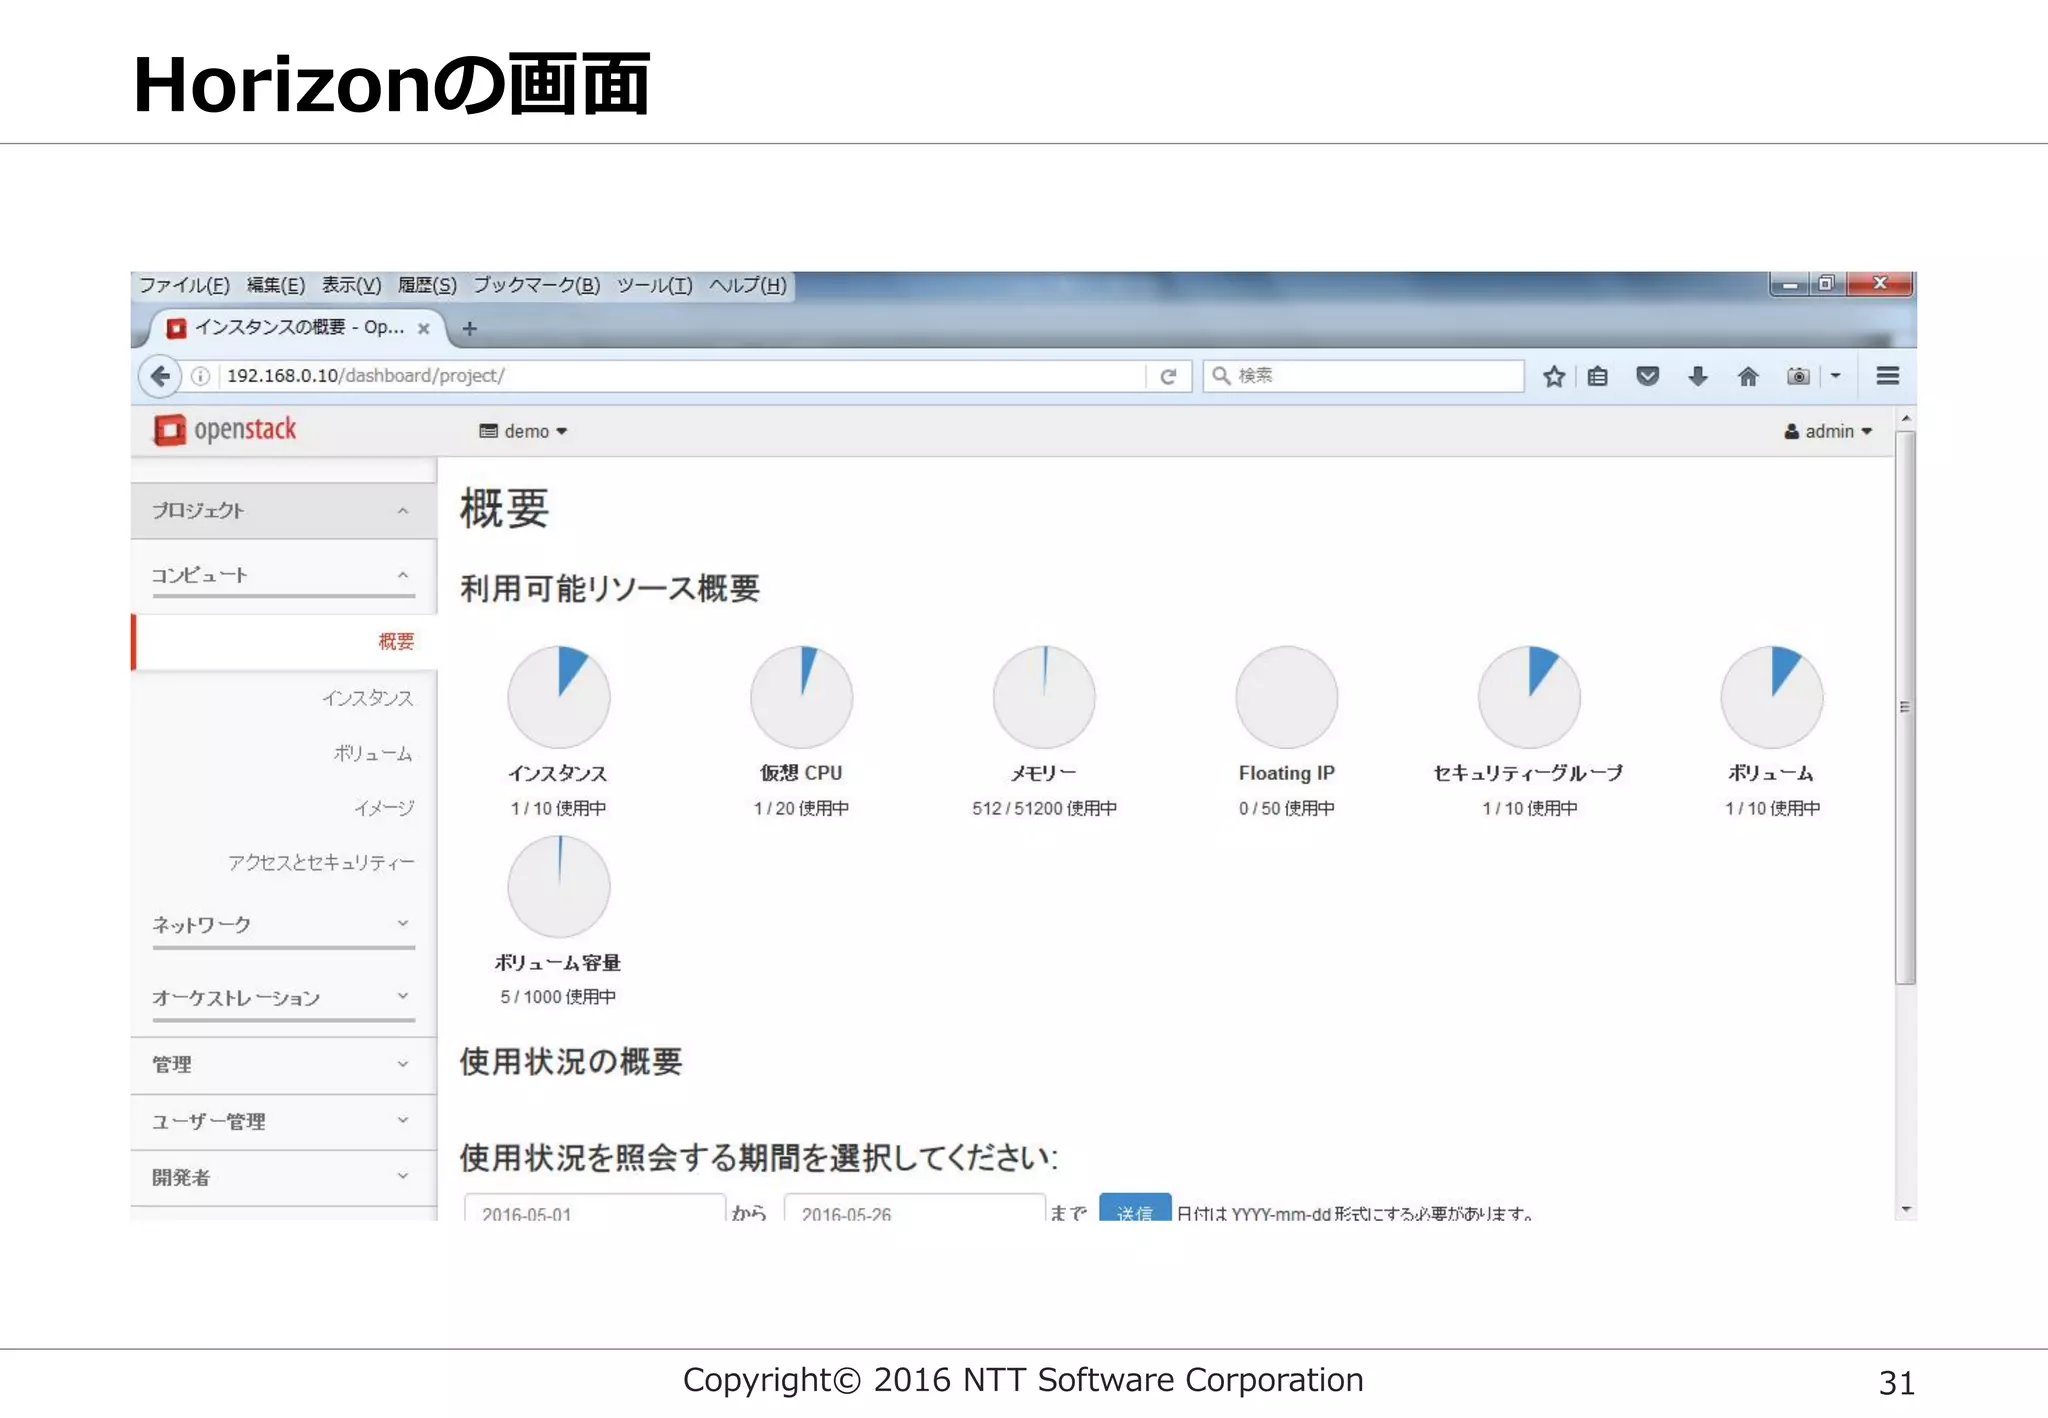The height and width of the screenshot is (1418, 2048).
Task: Click the 1 / 20 使用中 text
Action: coord(801,808)
